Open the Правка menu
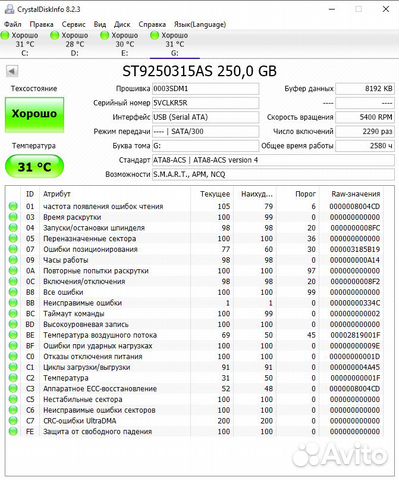 [x=41, y=24]
